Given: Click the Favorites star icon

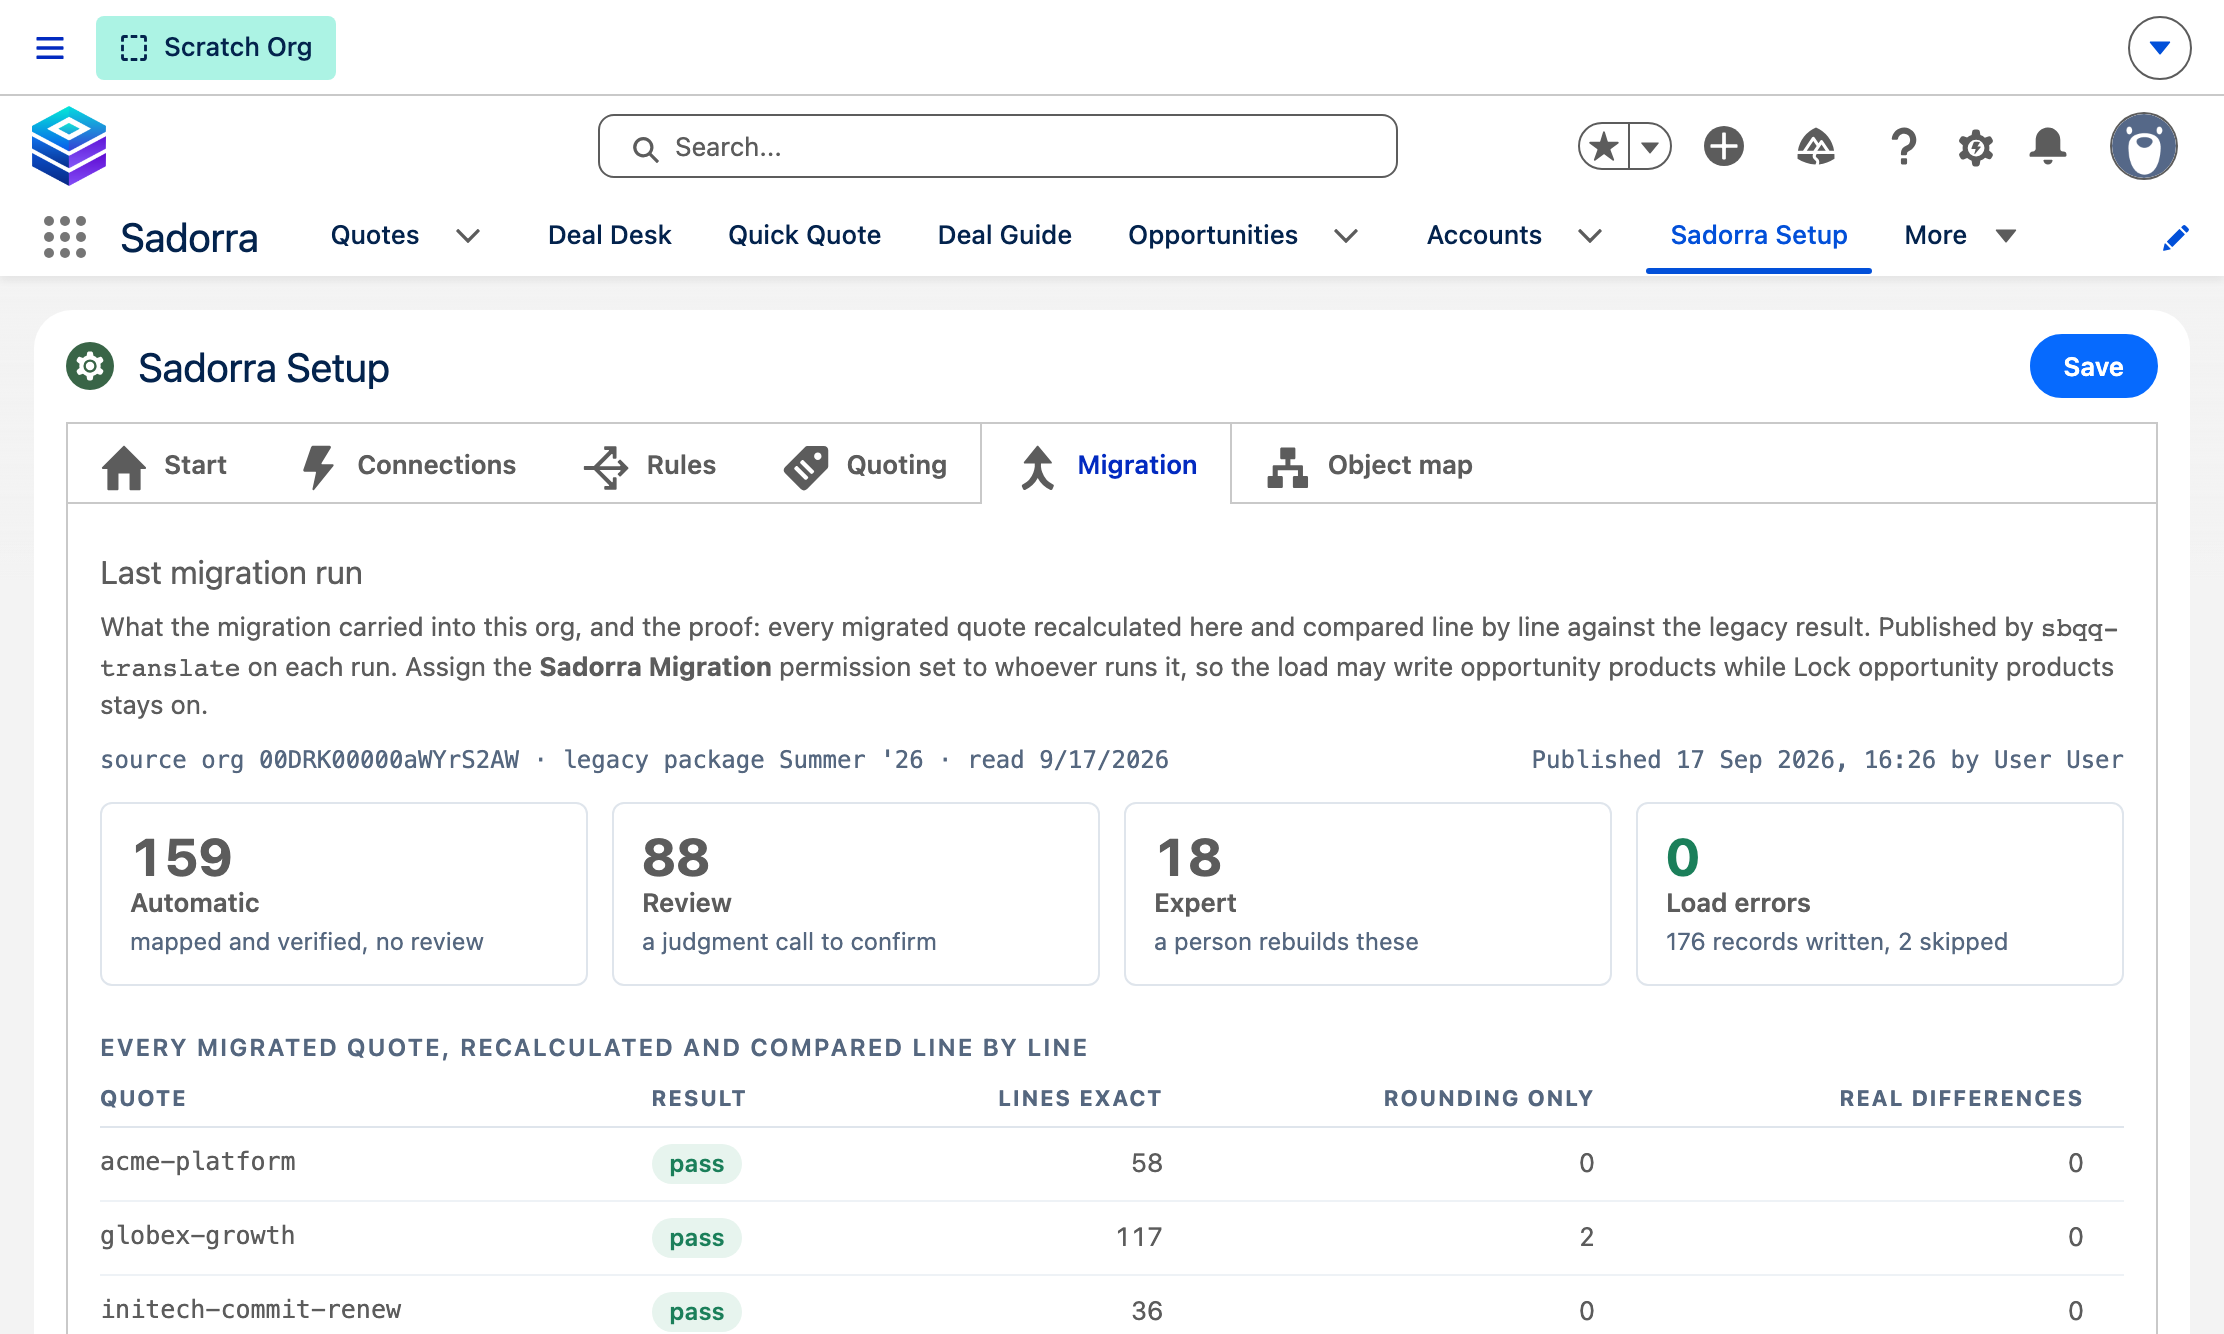Looking at the screenshot, I should (x=1604, y=147).
